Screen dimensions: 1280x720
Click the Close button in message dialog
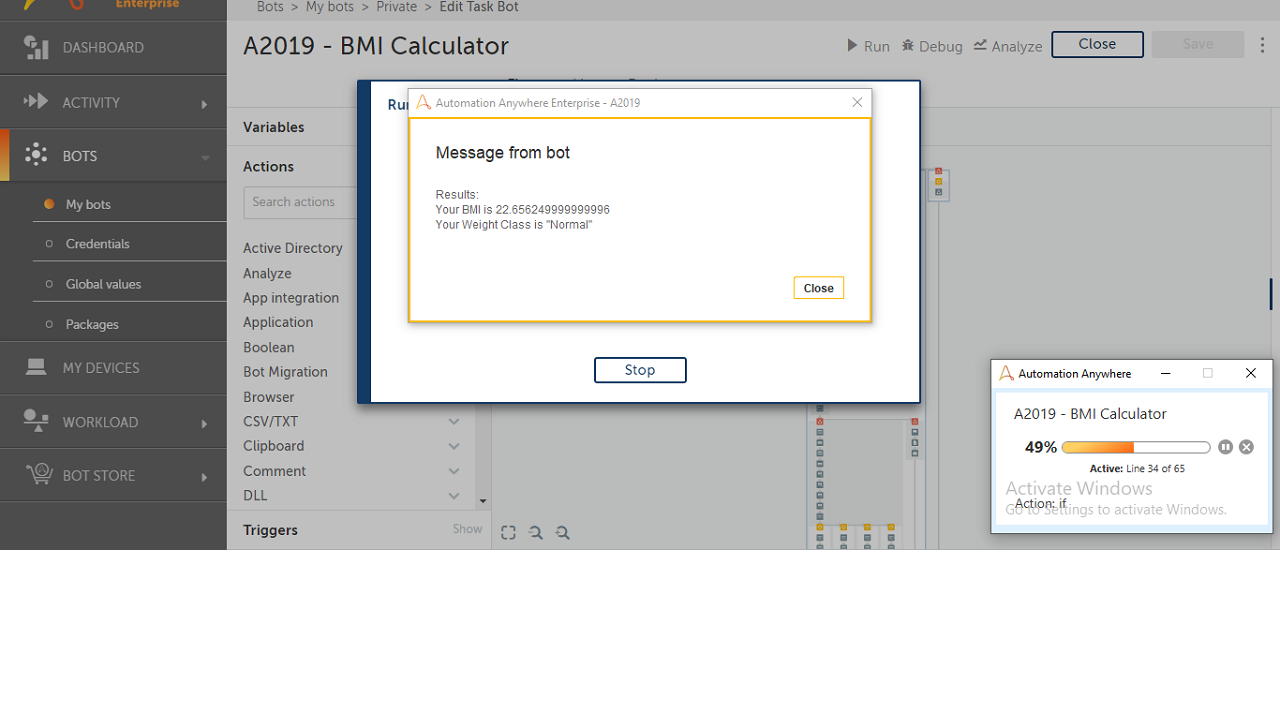pos(818,288)
